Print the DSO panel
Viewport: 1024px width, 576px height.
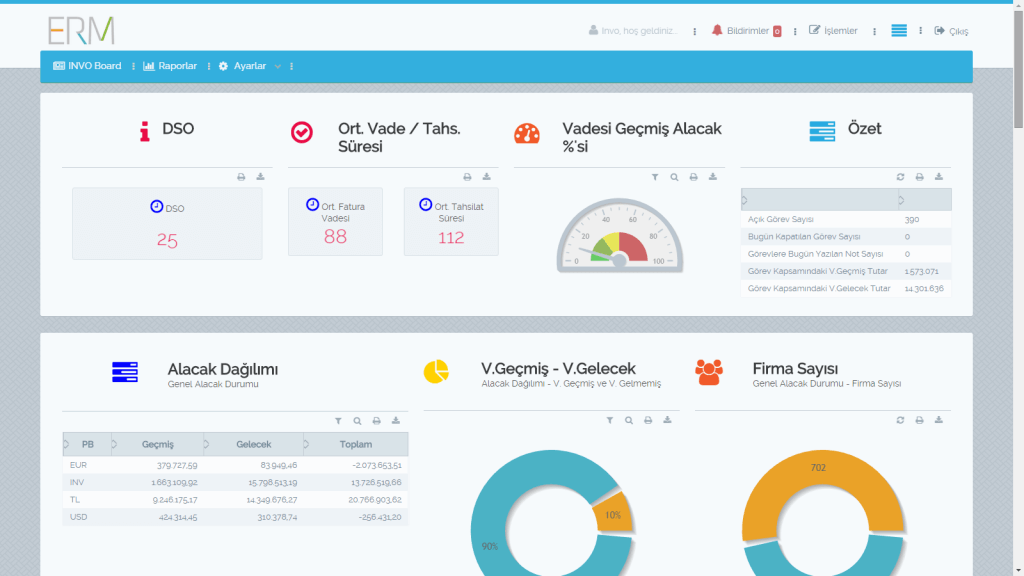(x=241, y=177)
